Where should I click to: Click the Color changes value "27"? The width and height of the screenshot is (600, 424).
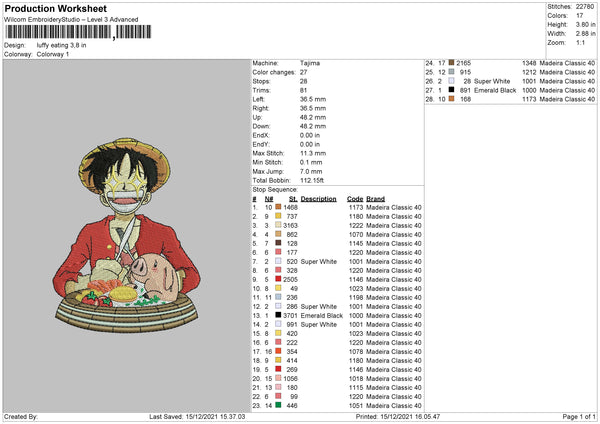303,72
